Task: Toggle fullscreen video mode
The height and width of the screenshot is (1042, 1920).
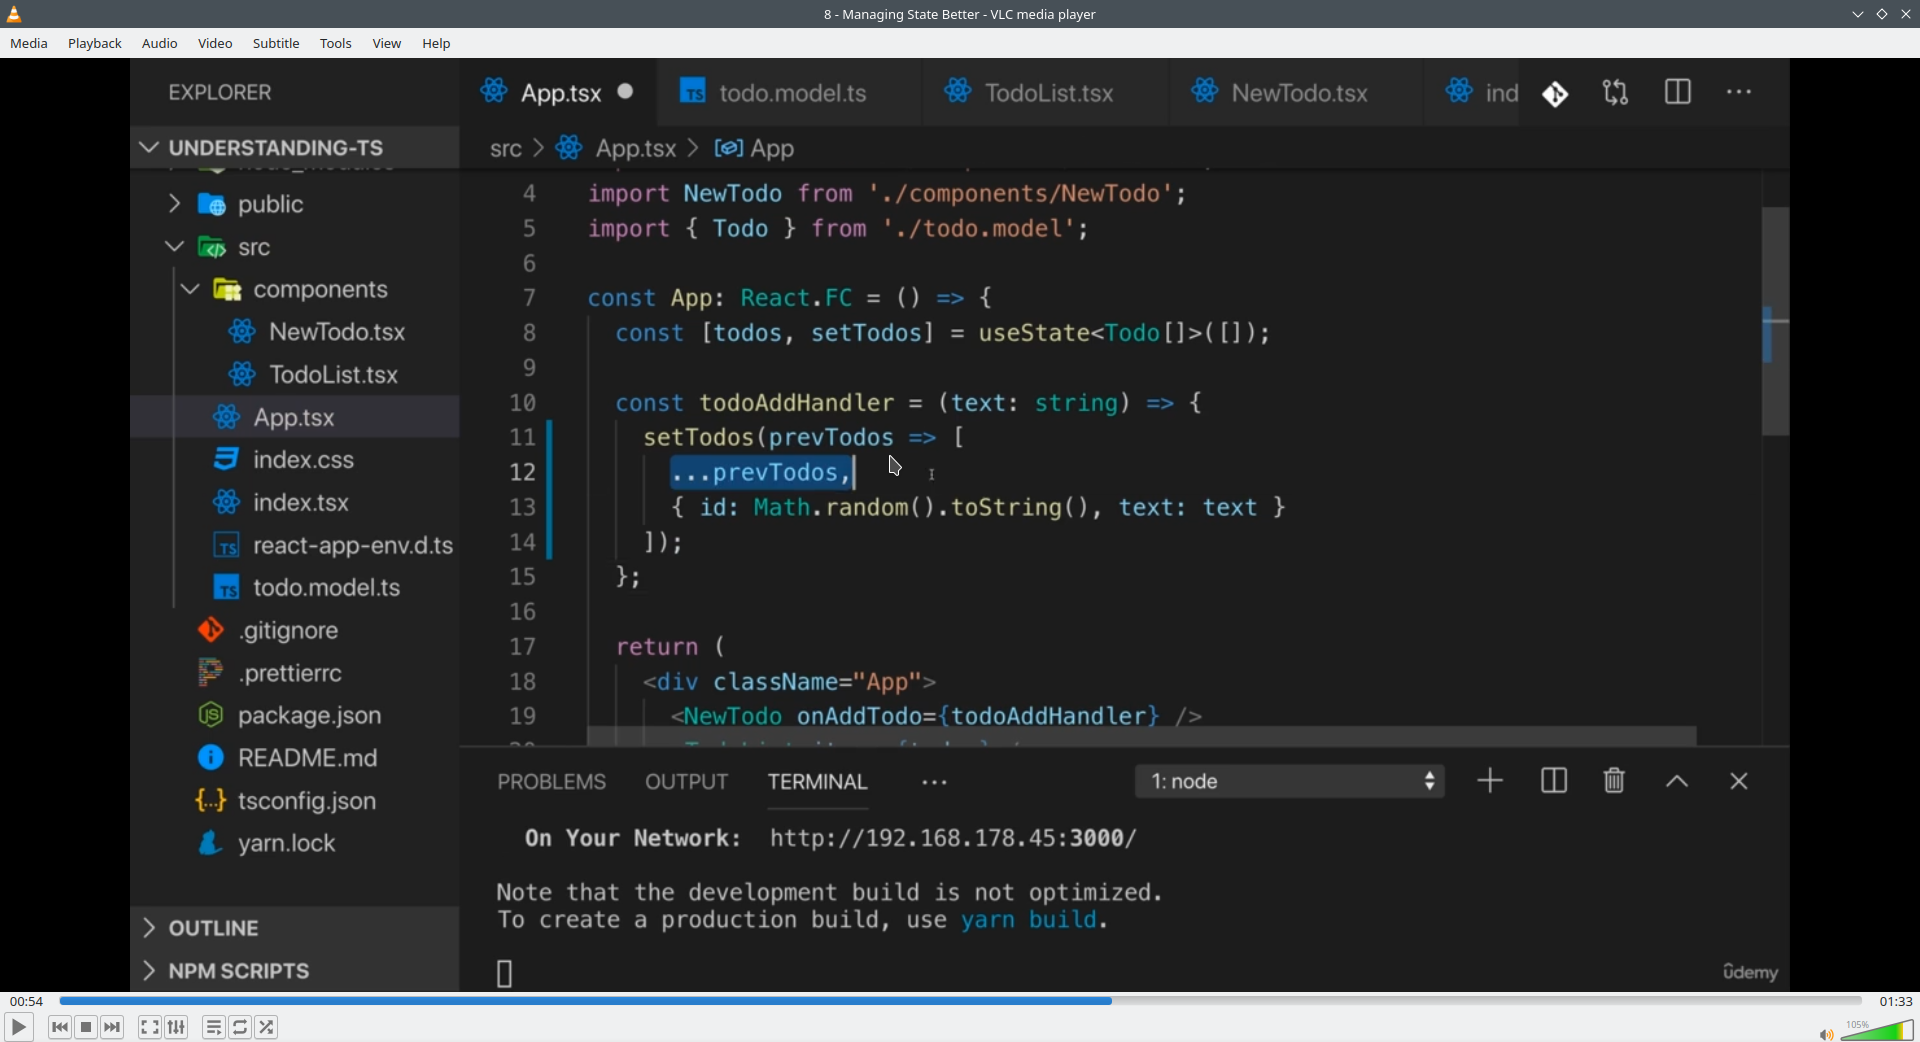Action: pyautogui.click(x=149, y=1027)
